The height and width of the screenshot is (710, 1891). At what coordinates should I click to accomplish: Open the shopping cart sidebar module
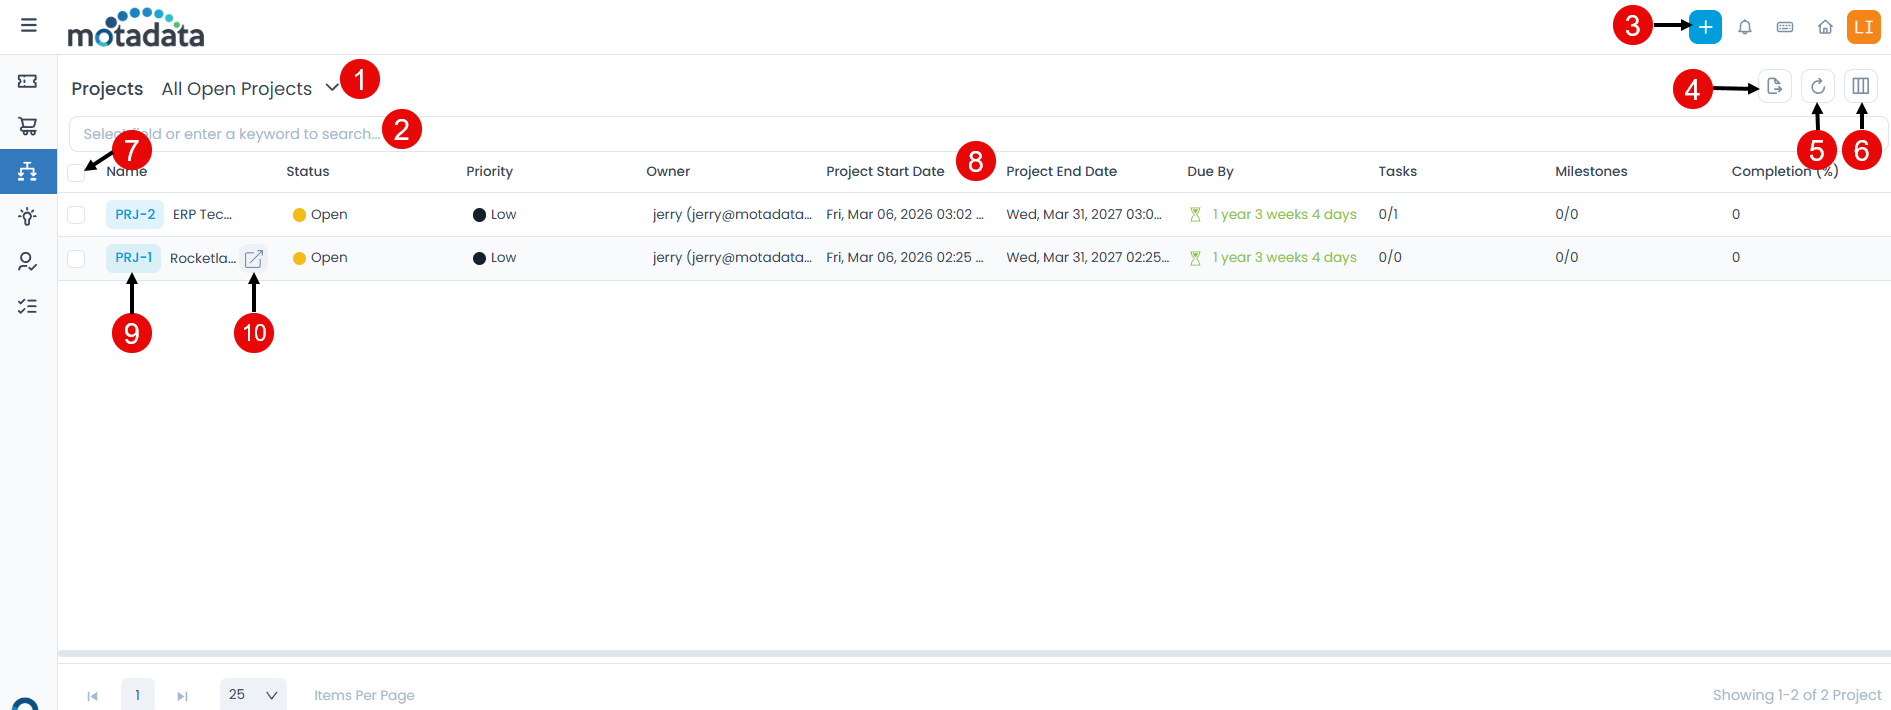28,126
